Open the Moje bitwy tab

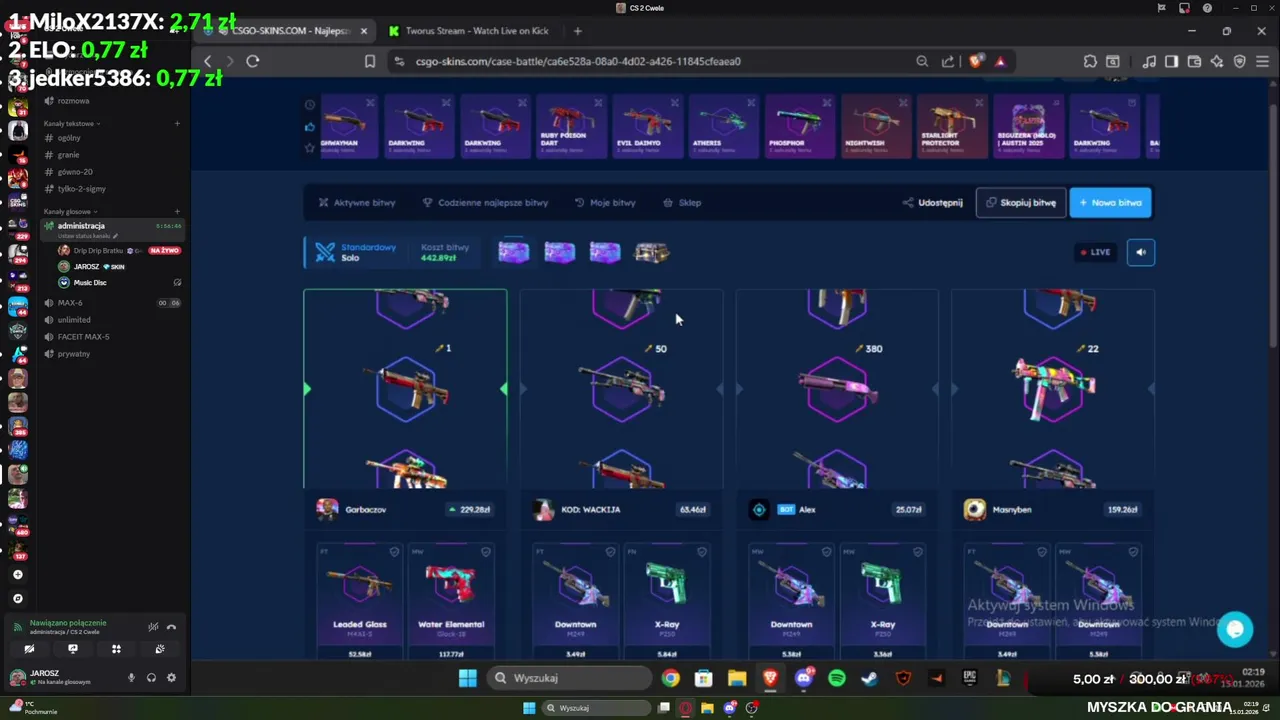605,202
